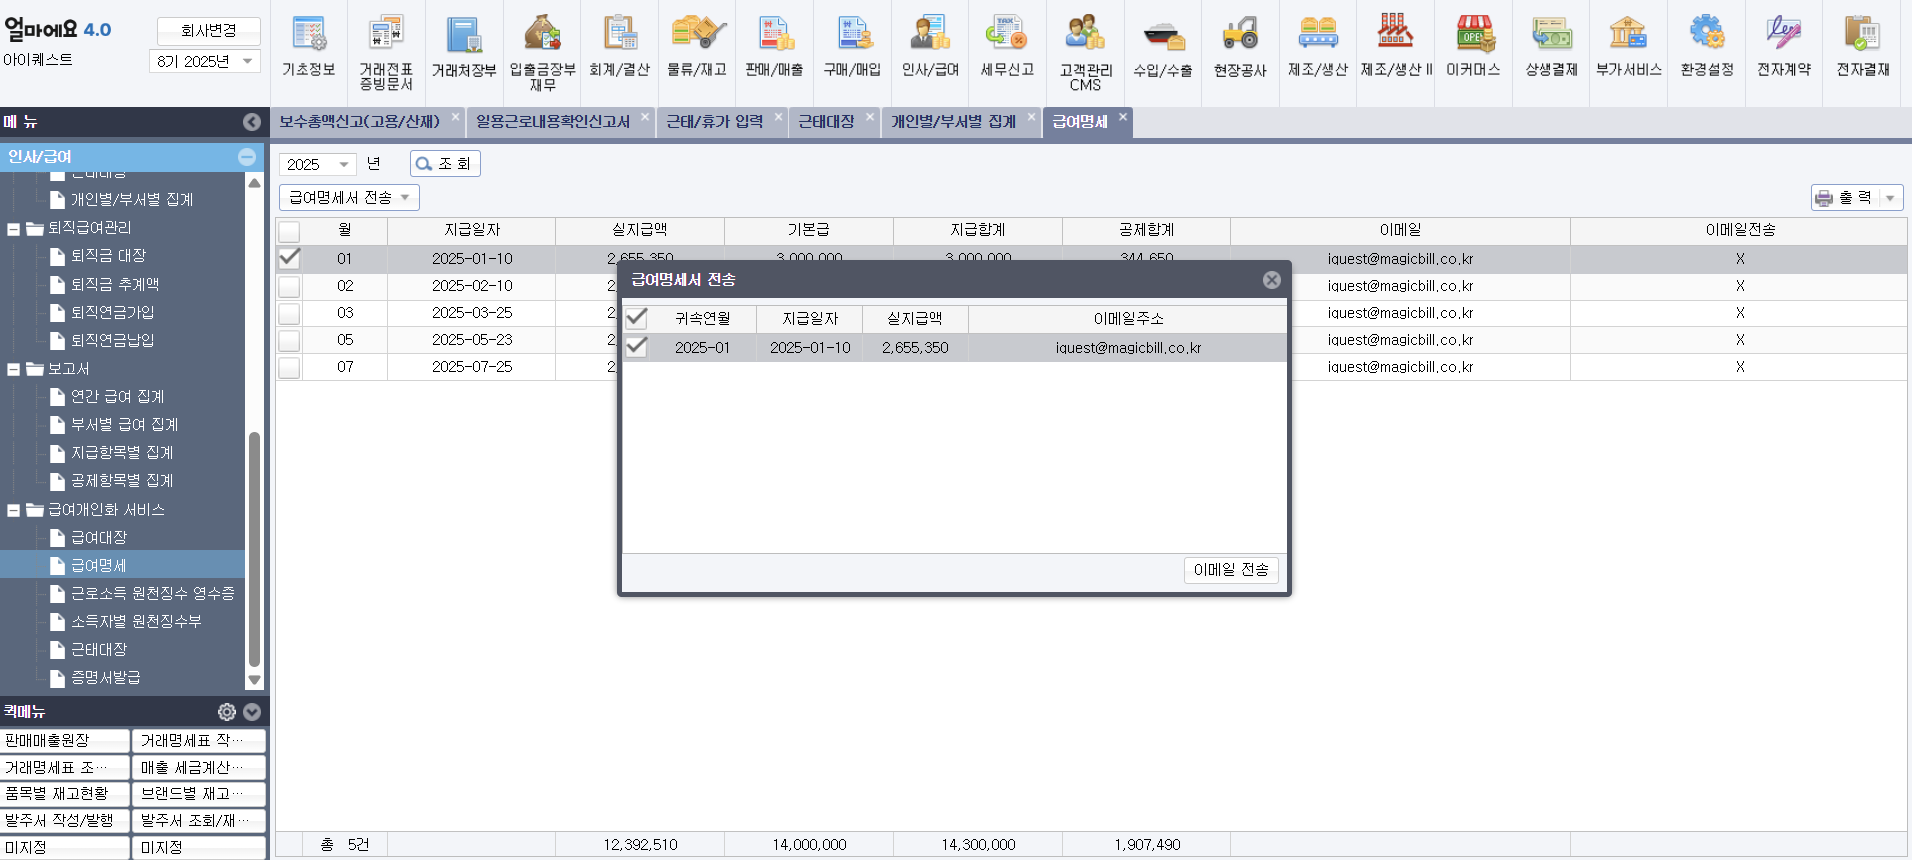This screenshot has width=1912, height=860.
Task: Open the 구매/매입 icon
Action: (853, 46)
